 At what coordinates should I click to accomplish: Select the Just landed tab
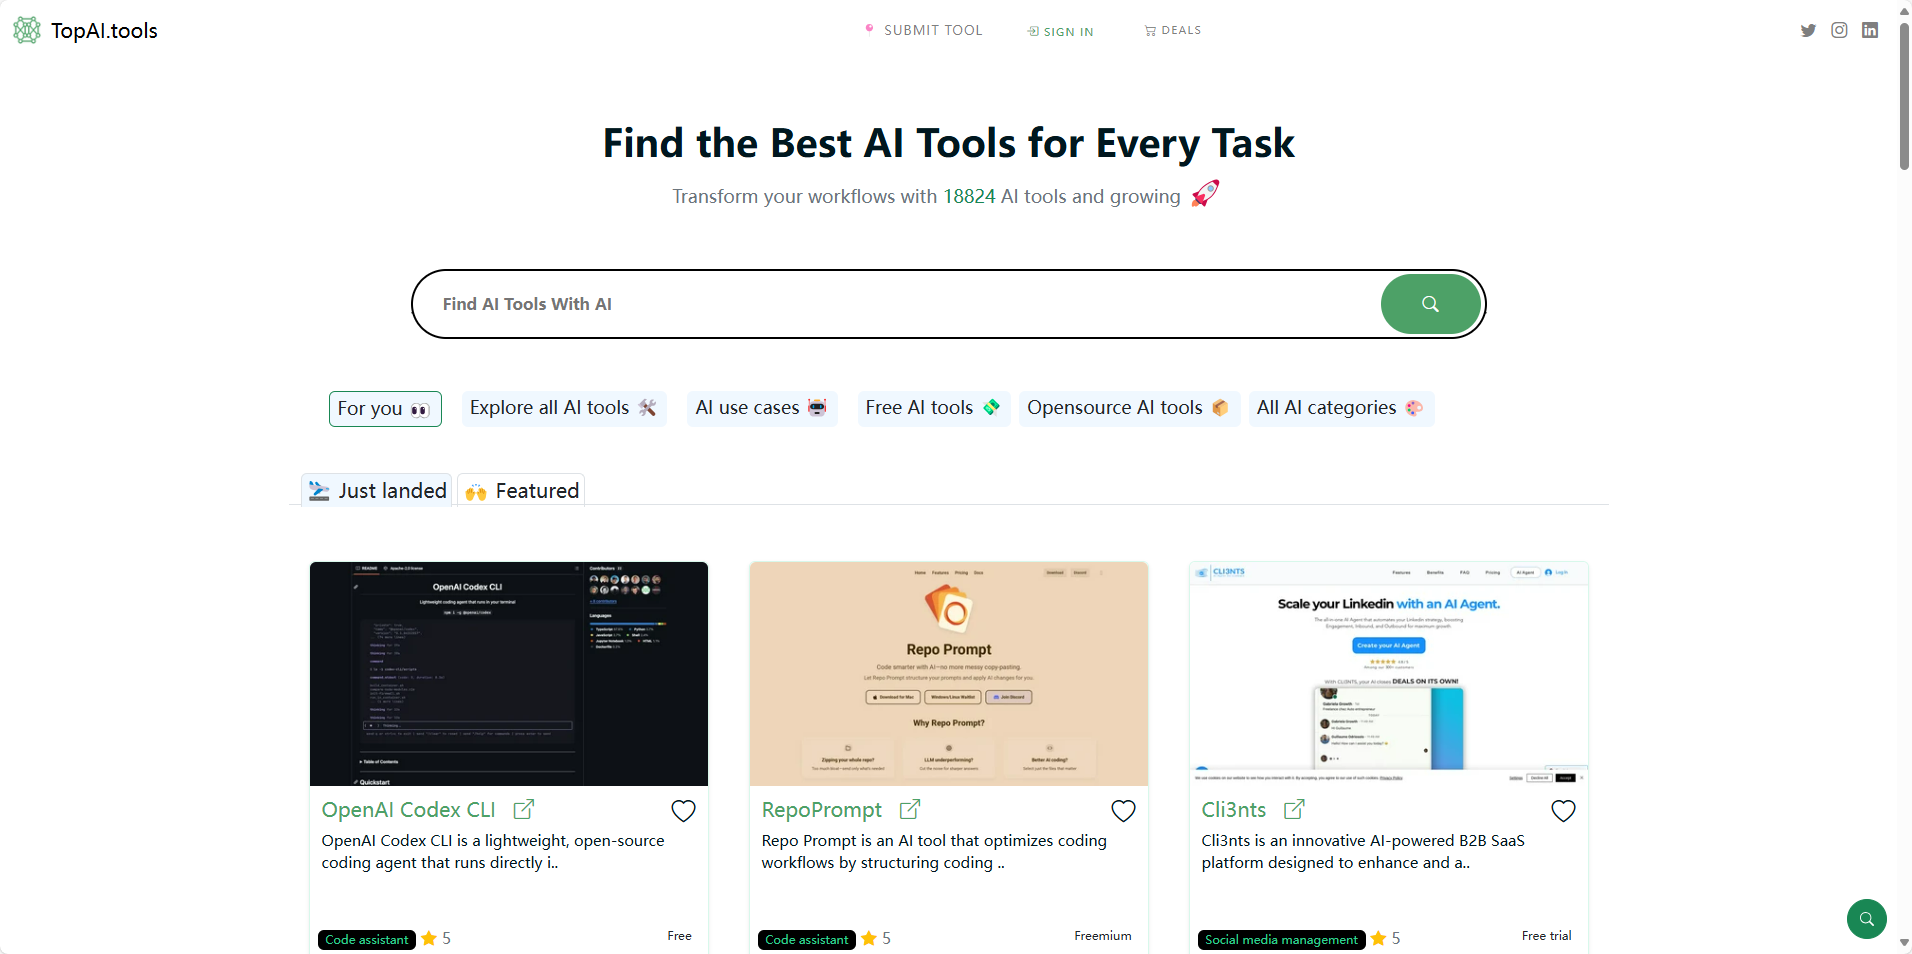378,491
